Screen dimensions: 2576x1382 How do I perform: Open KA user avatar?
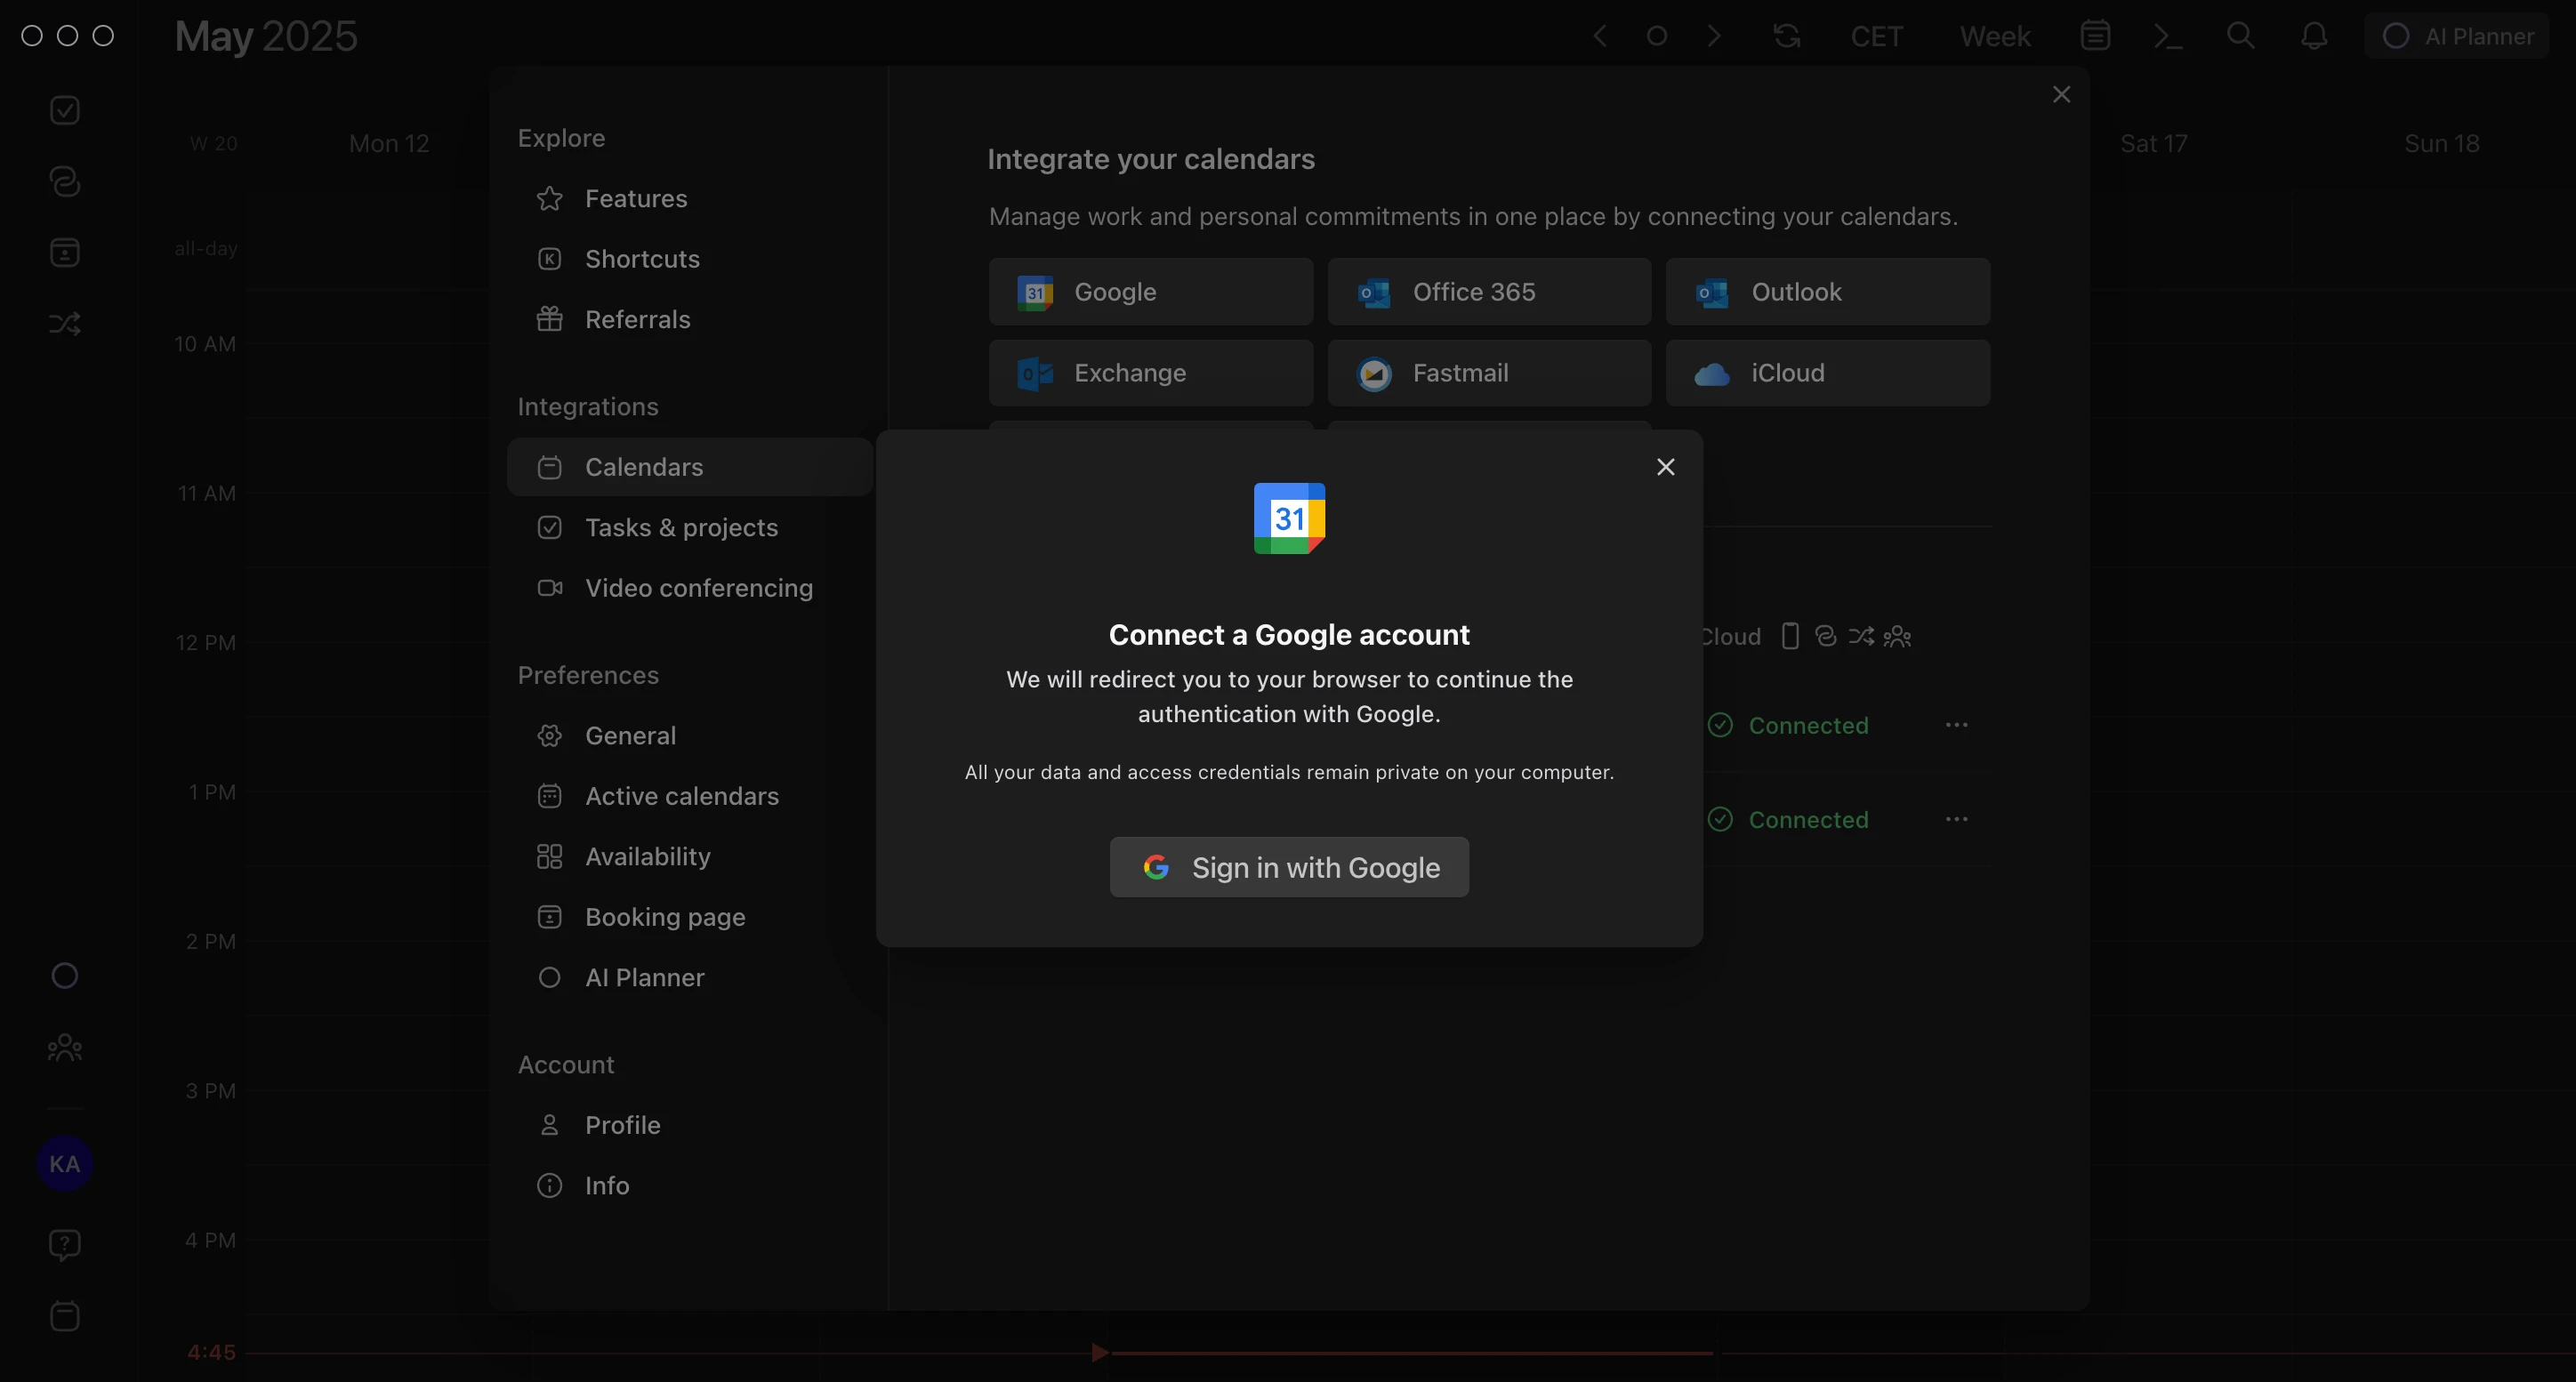[x=65, y=1163]
